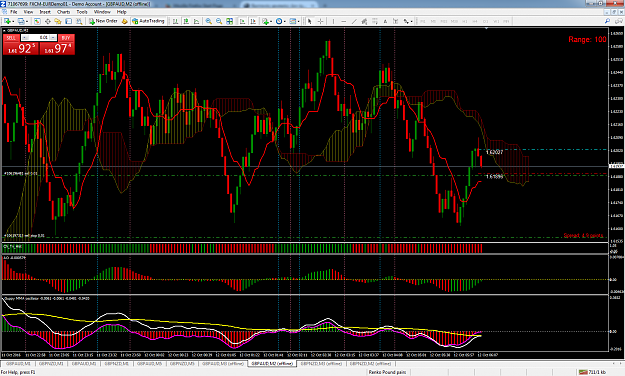This screenshot has height=376, width=625.
Task: Open the Templates dropdown
Action: coord(295,21)
